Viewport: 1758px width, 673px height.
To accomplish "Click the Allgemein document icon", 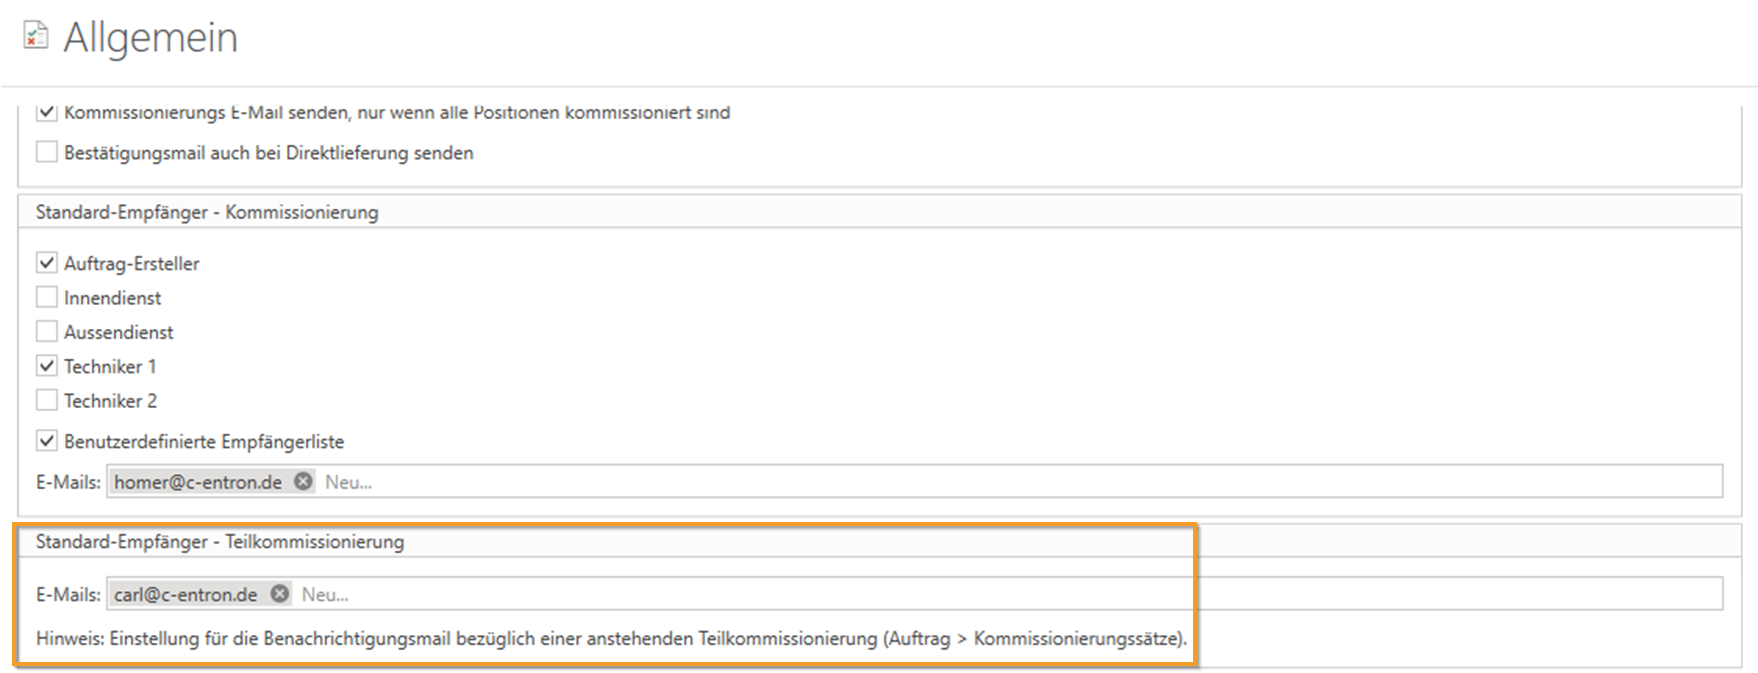I will [x=36, y=37].
